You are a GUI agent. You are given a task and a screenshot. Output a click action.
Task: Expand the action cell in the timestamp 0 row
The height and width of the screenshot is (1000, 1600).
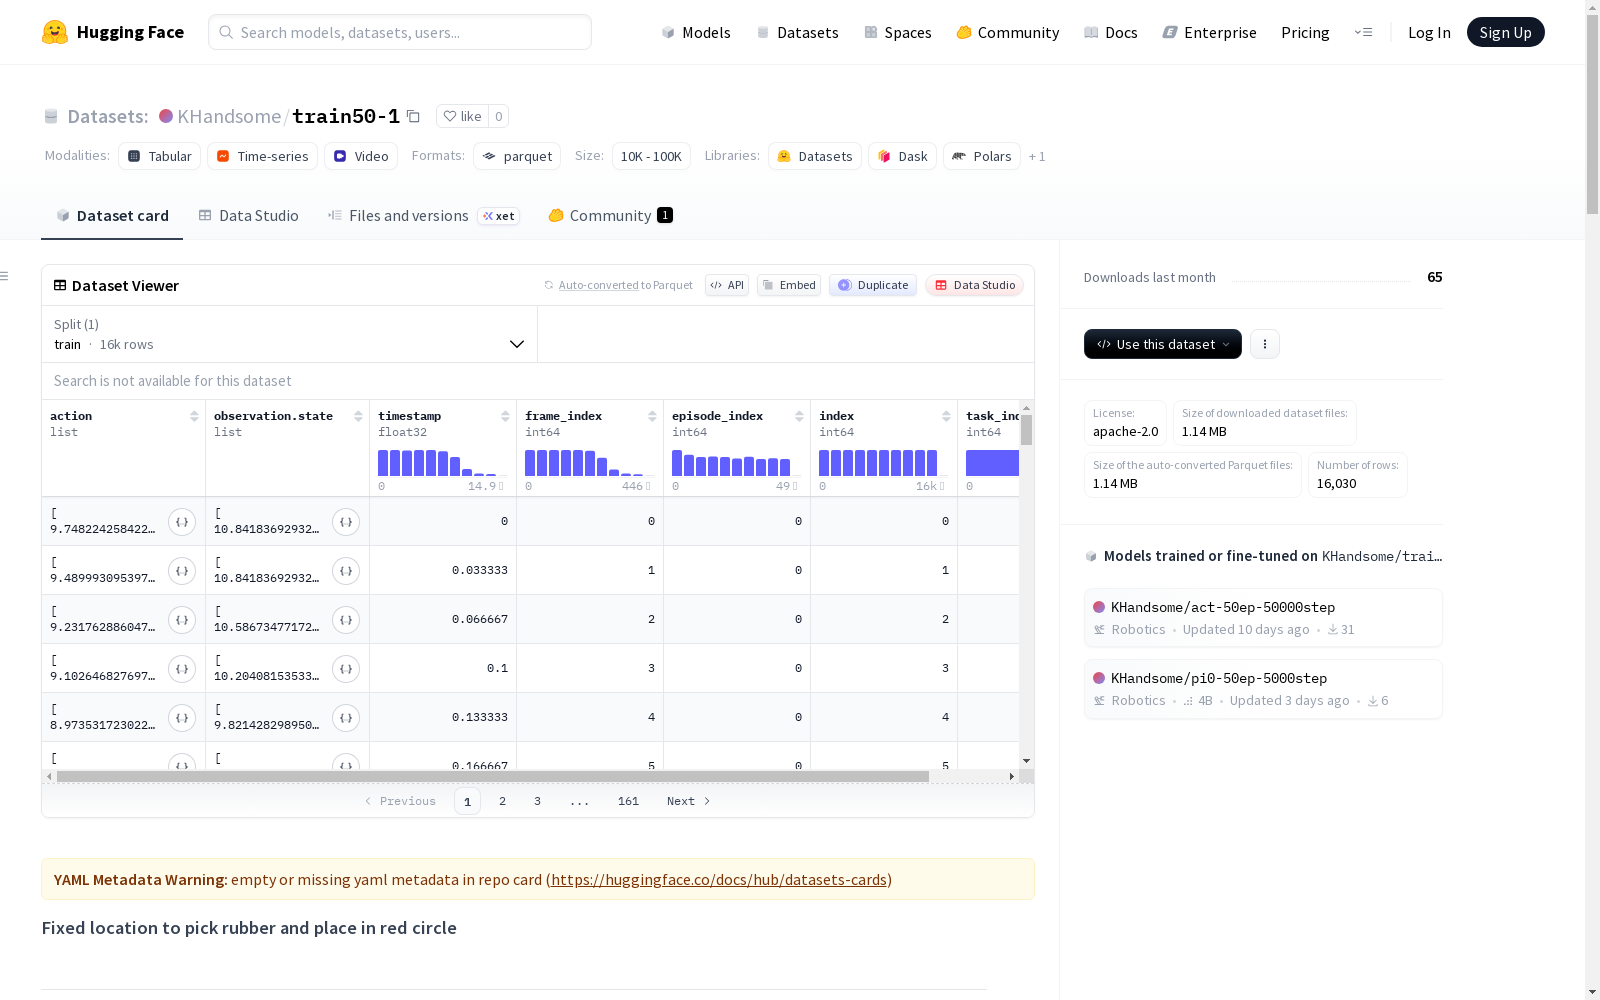click(x=182, y=522)
